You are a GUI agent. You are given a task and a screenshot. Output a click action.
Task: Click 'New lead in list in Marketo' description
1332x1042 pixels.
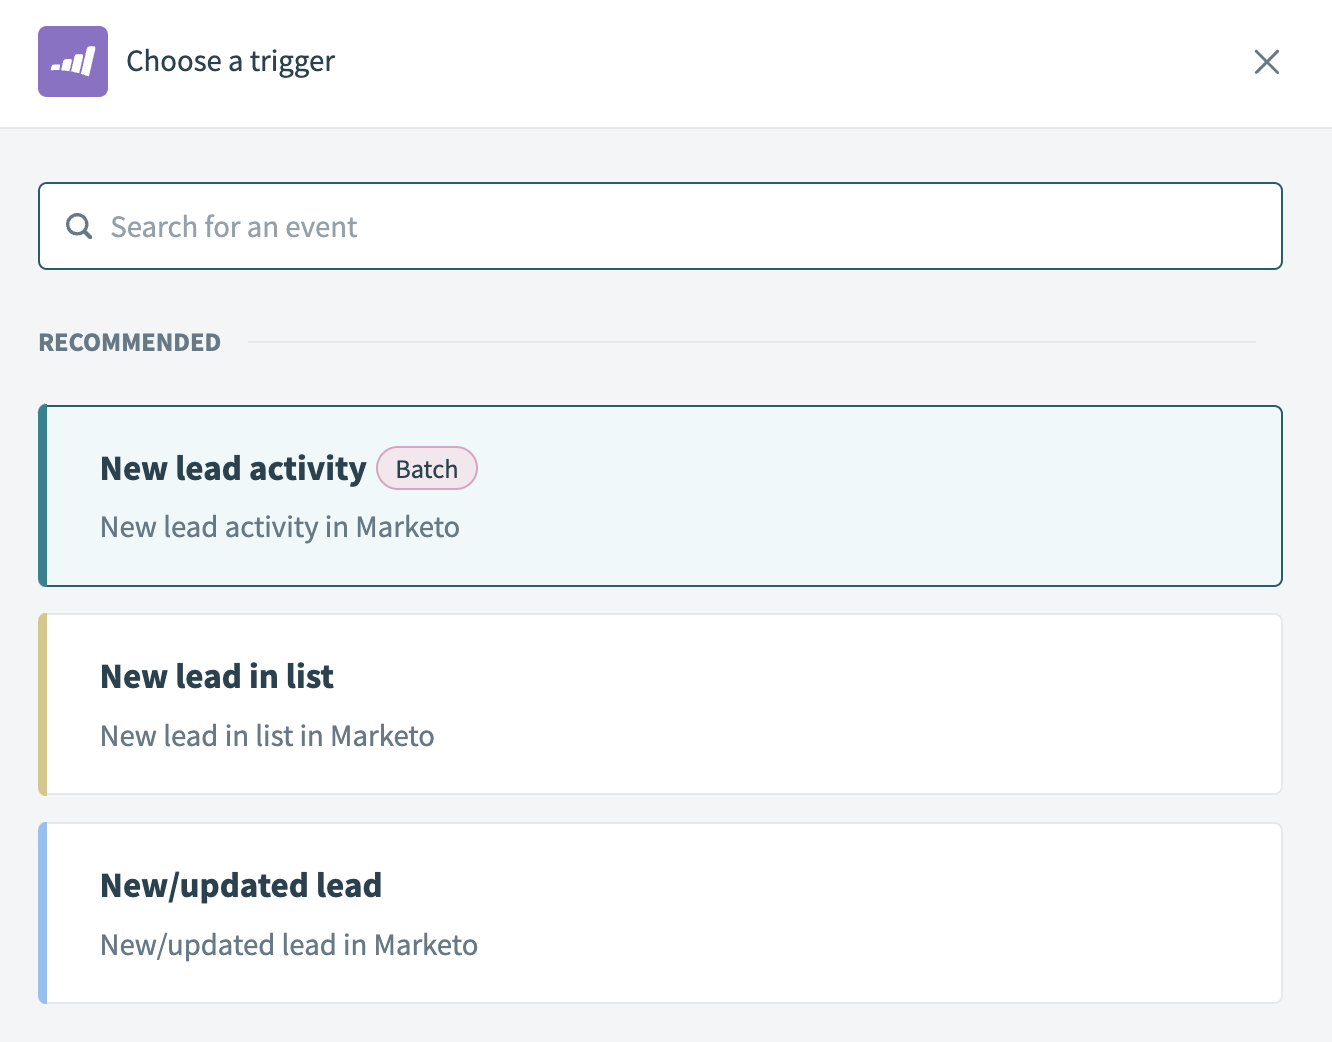pos(267,736)
